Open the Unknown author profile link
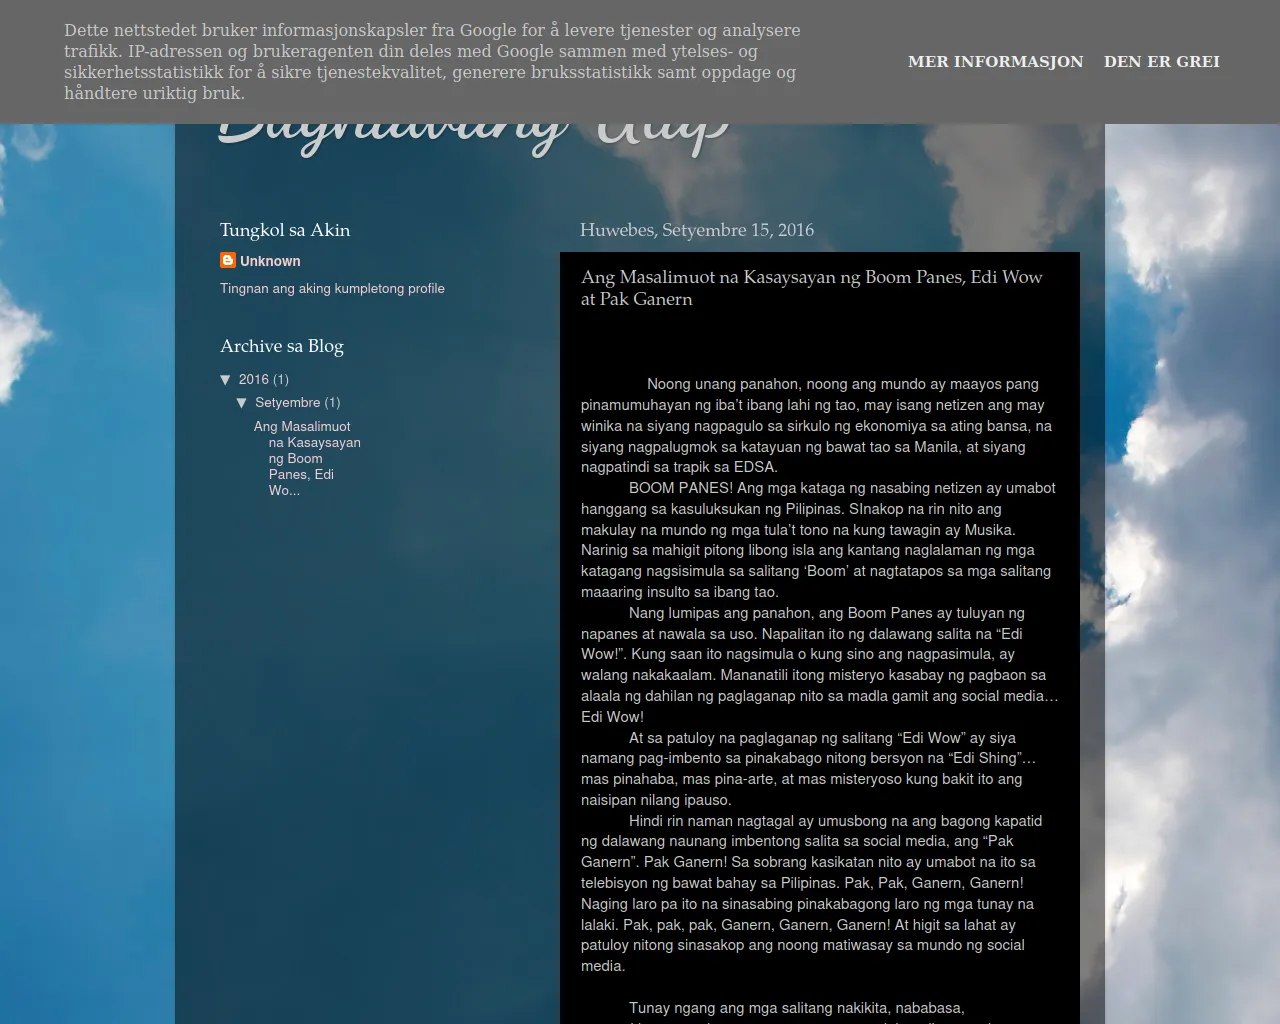This screenshot has height=1024, width=1280. (x=270, y=261)
